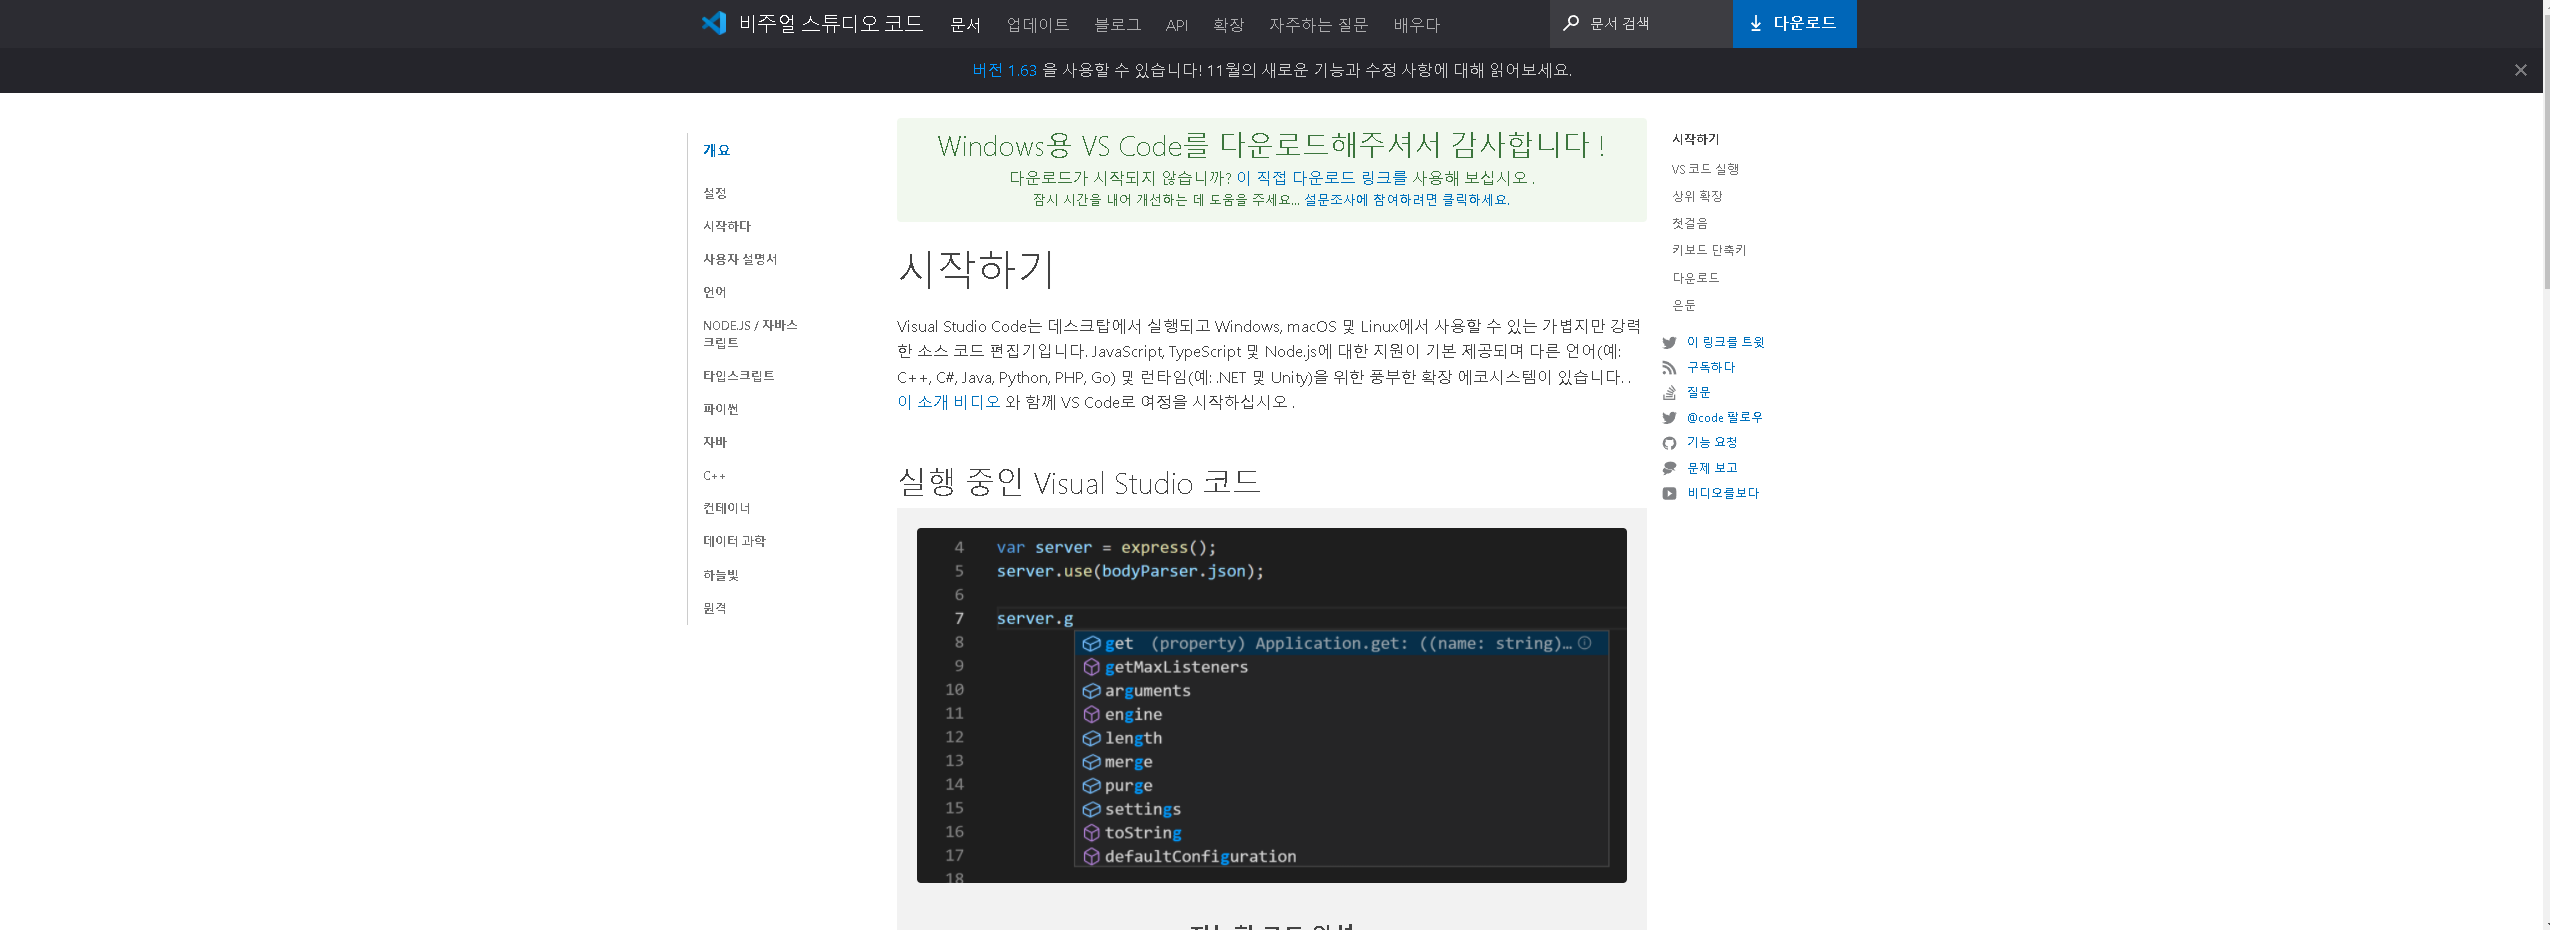The image size is (2550, 930).
Task: Select 데이터 과학 in the left sidebar
Action: 734,541
